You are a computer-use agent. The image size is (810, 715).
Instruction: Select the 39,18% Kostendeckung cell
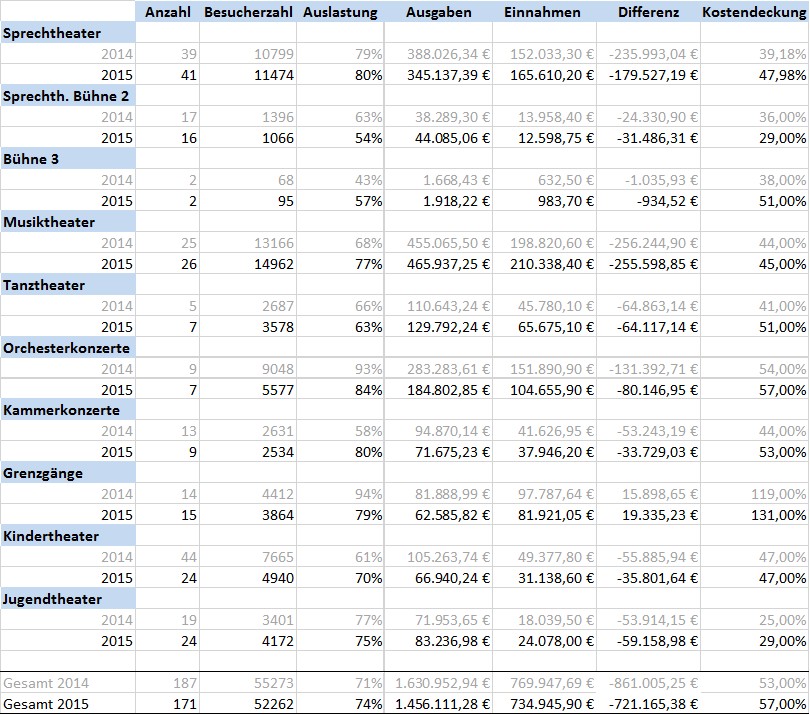point(754,54)
